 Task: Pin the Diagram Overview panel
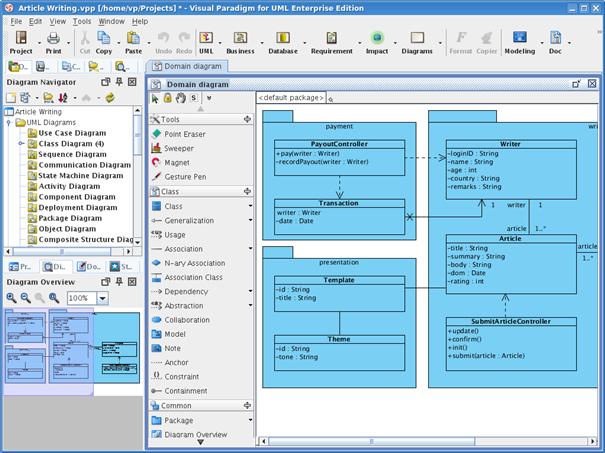click(x=119, y=282)
